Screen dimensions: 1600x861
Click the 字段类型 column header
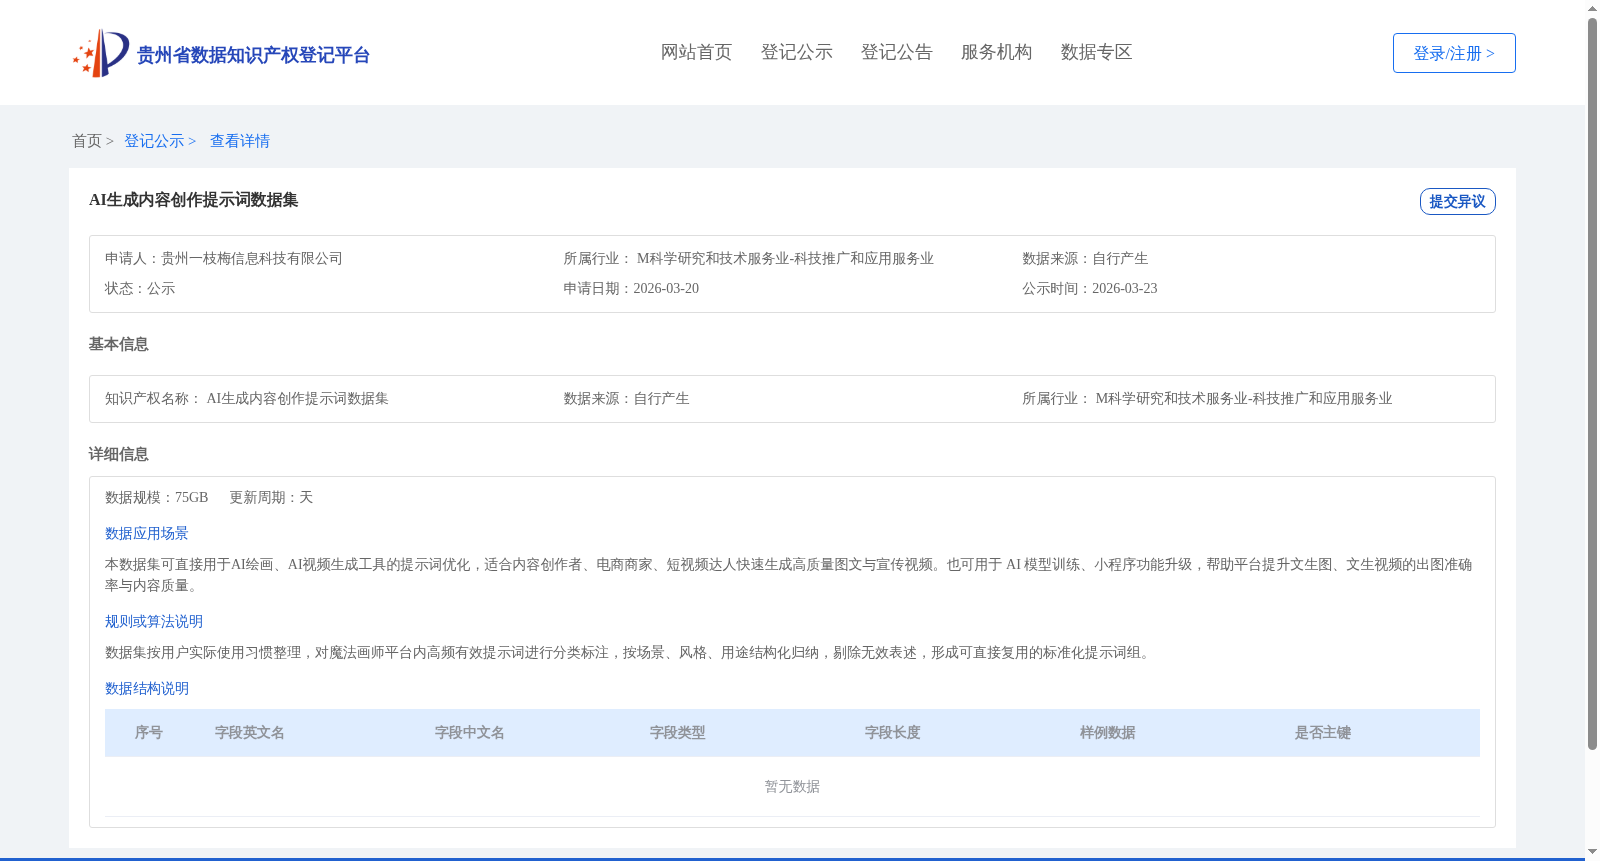678,733
